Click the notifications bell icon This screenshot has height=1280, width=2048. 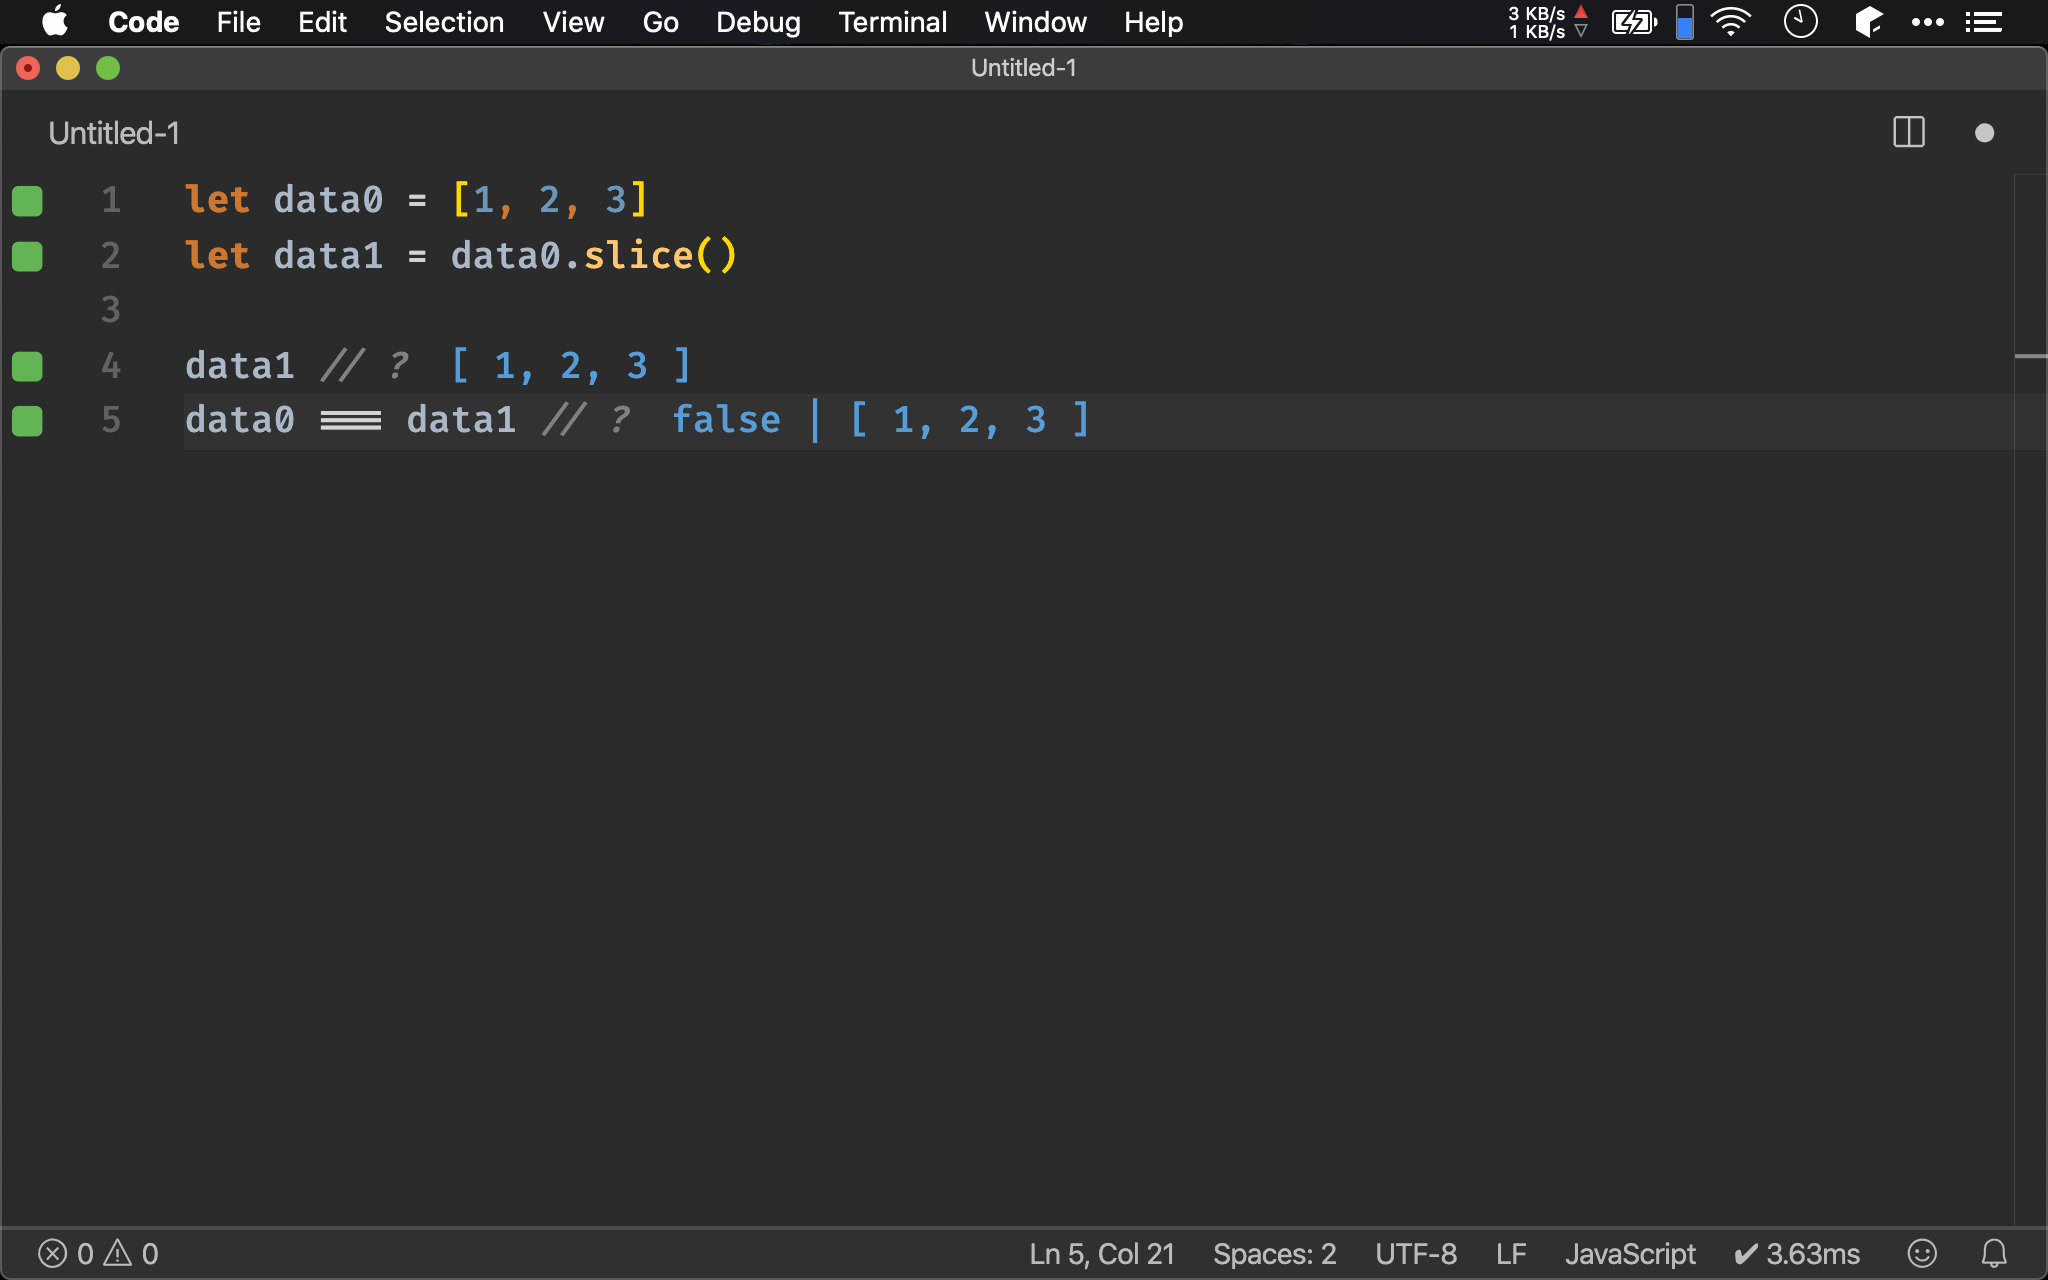click(1992, 1252)
